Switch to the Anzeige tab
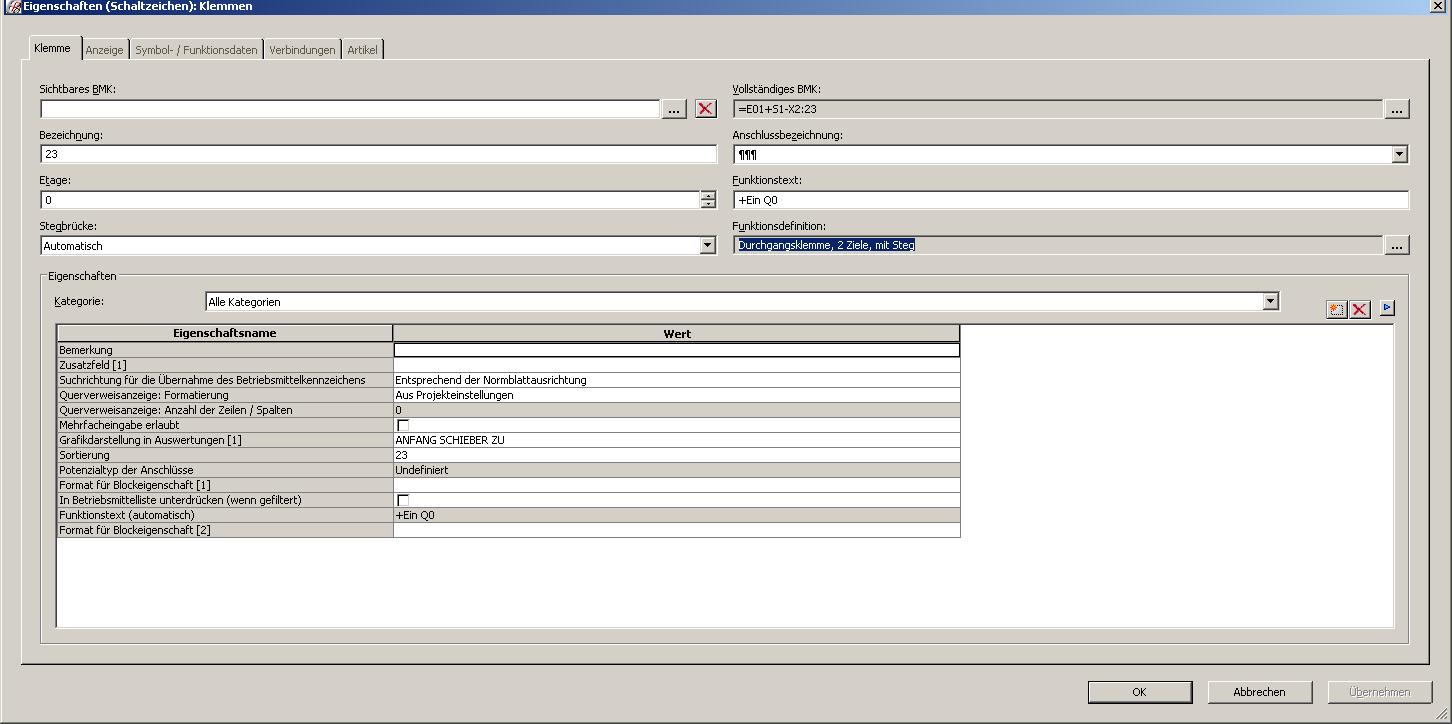This screenshot has height=724, width=1452. [x=104, y=49]
